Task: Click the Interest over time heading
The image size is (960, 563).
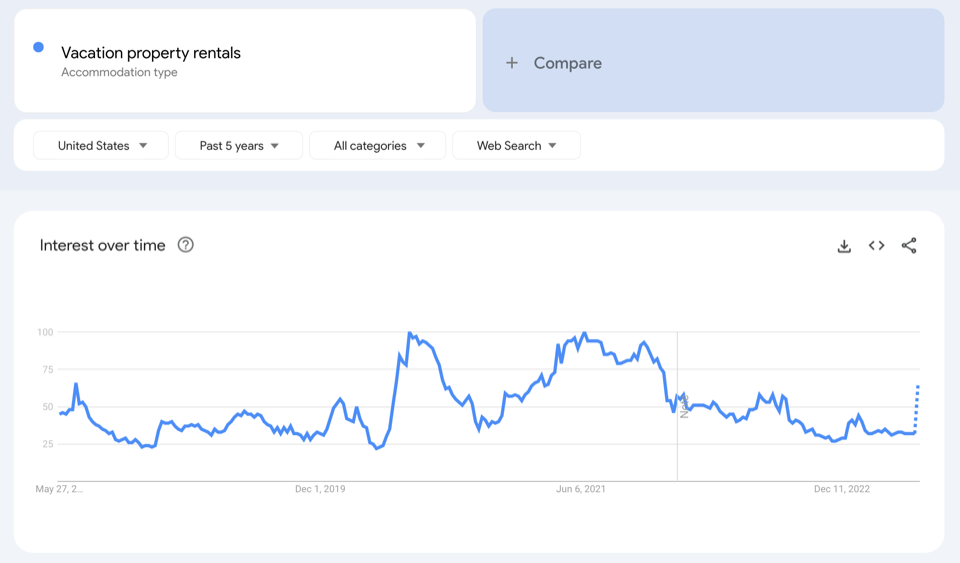Action: 102,245
